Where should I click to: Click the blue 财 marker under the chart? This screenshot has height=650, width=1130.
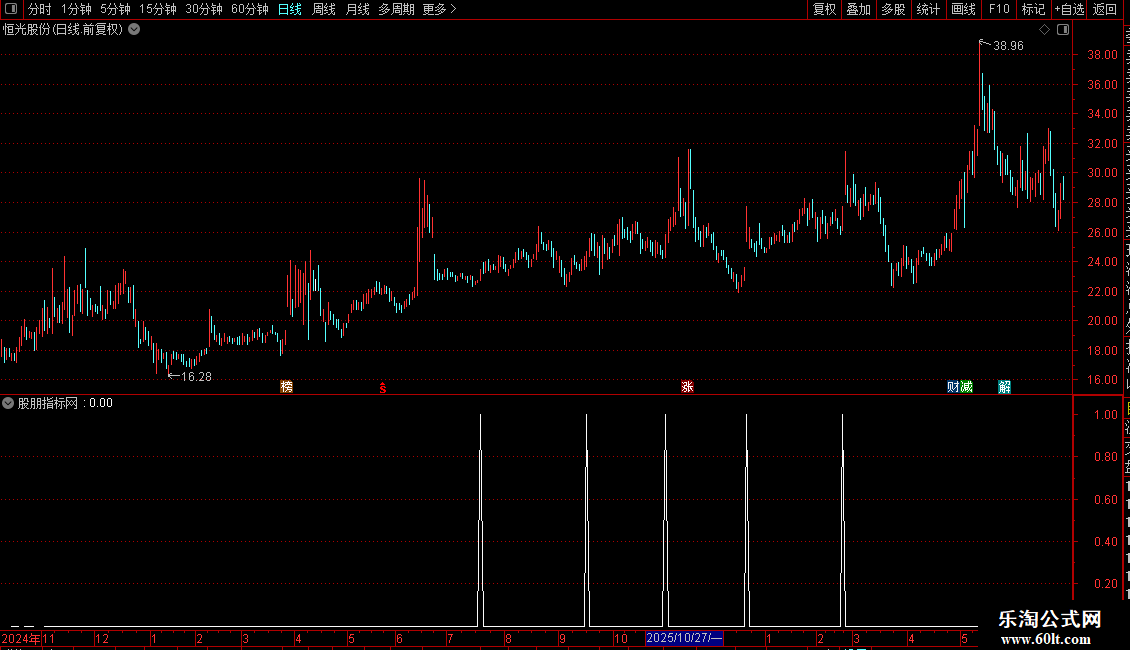pos(953,387)
